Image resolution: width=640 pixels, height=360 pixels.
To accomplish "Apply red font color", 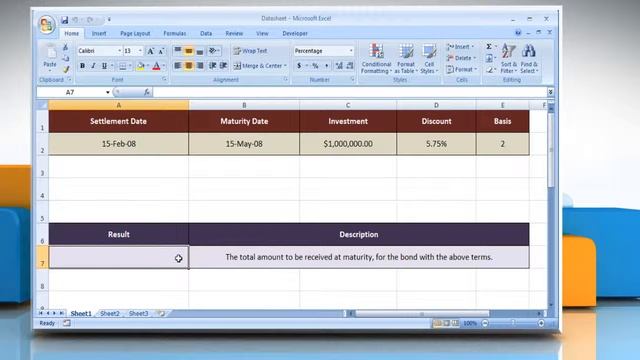I will (156, 66).
